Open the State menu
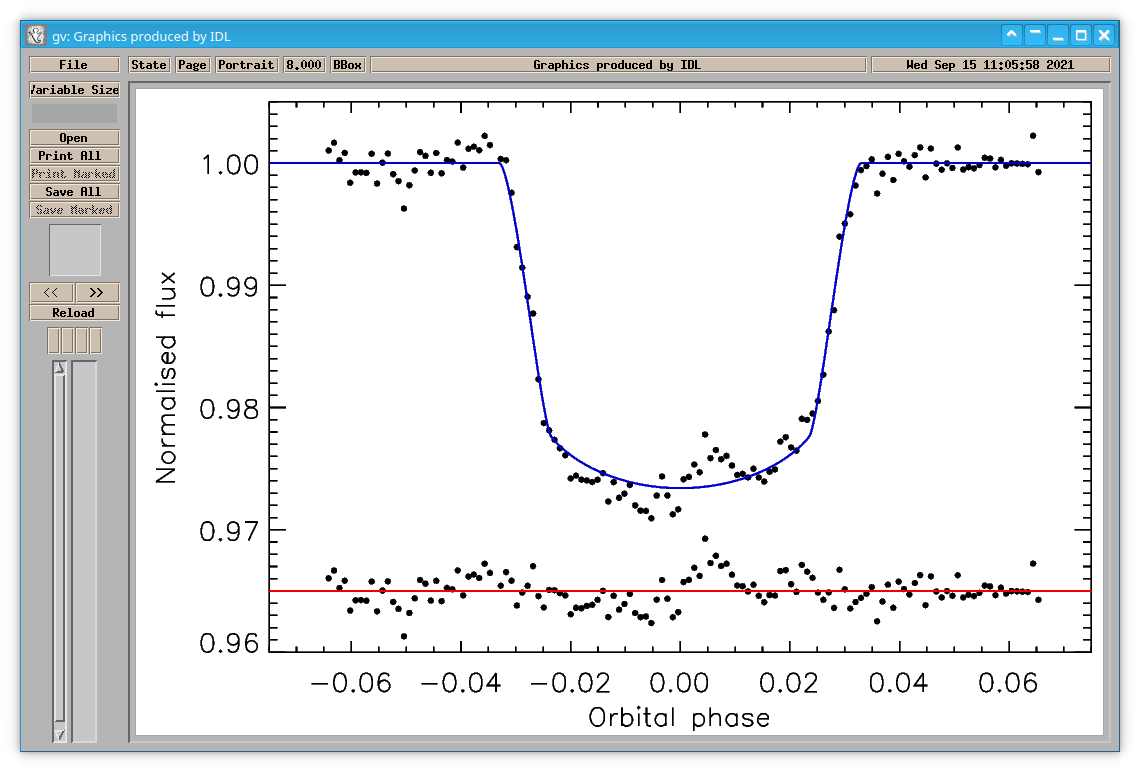The height and width of the screenshot is (772, 1140). (149, 65)
